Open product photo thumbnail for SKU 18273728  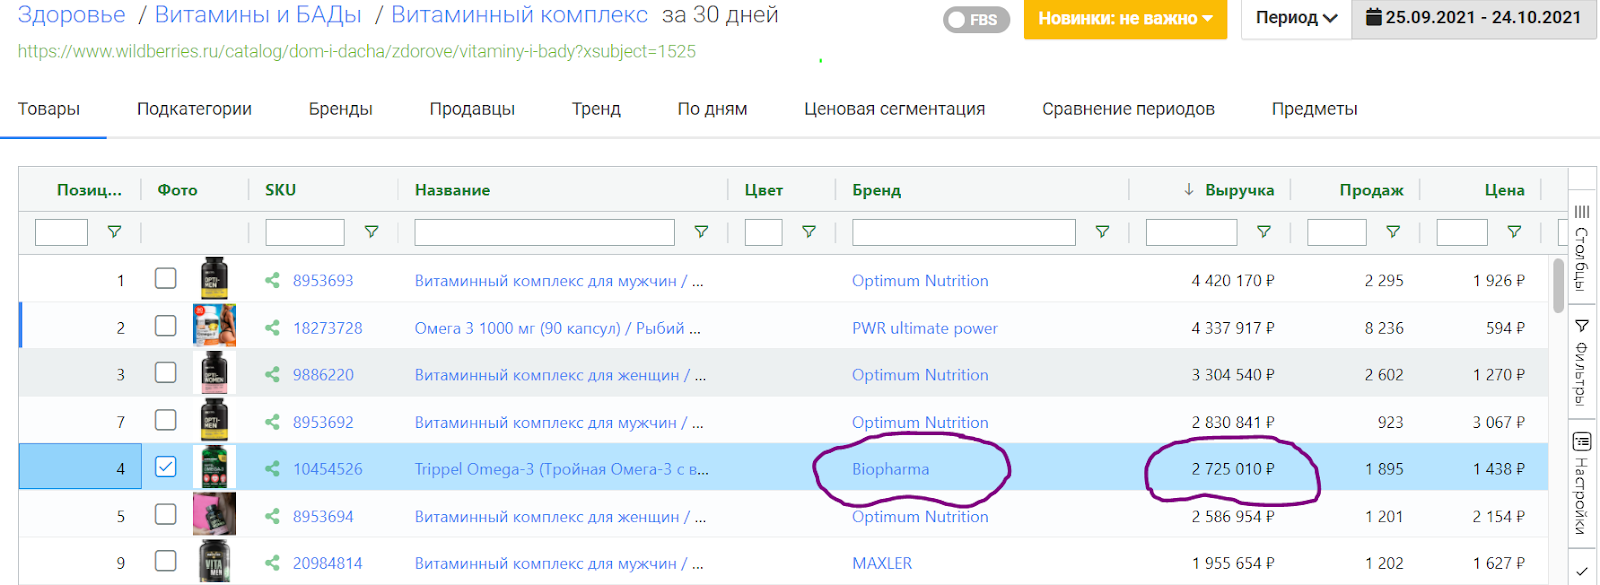214,326
